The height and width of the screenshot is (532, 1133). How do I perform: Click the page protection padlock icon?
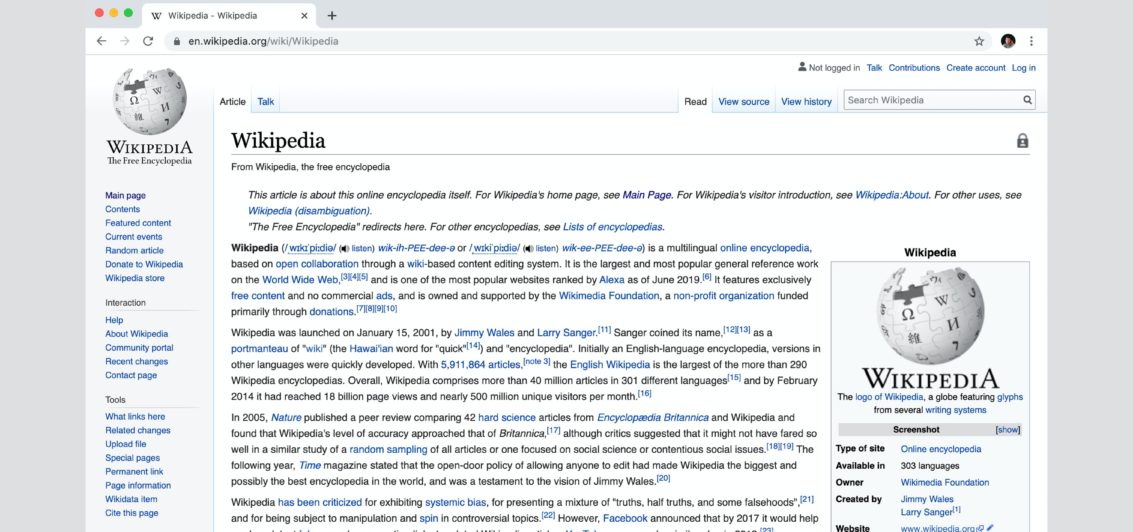point(1022,141)
